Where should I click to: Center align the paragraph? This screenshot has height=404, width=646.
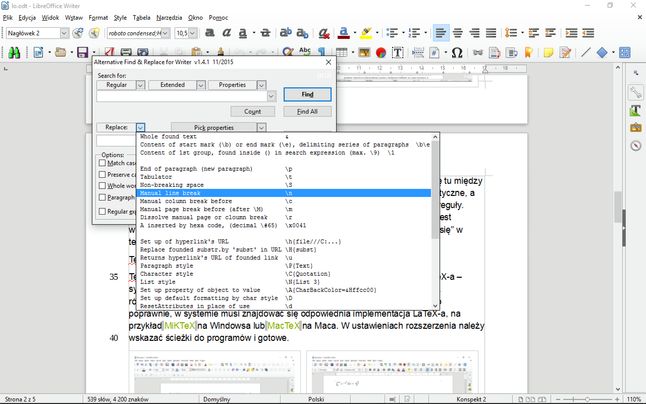(458, 33)
